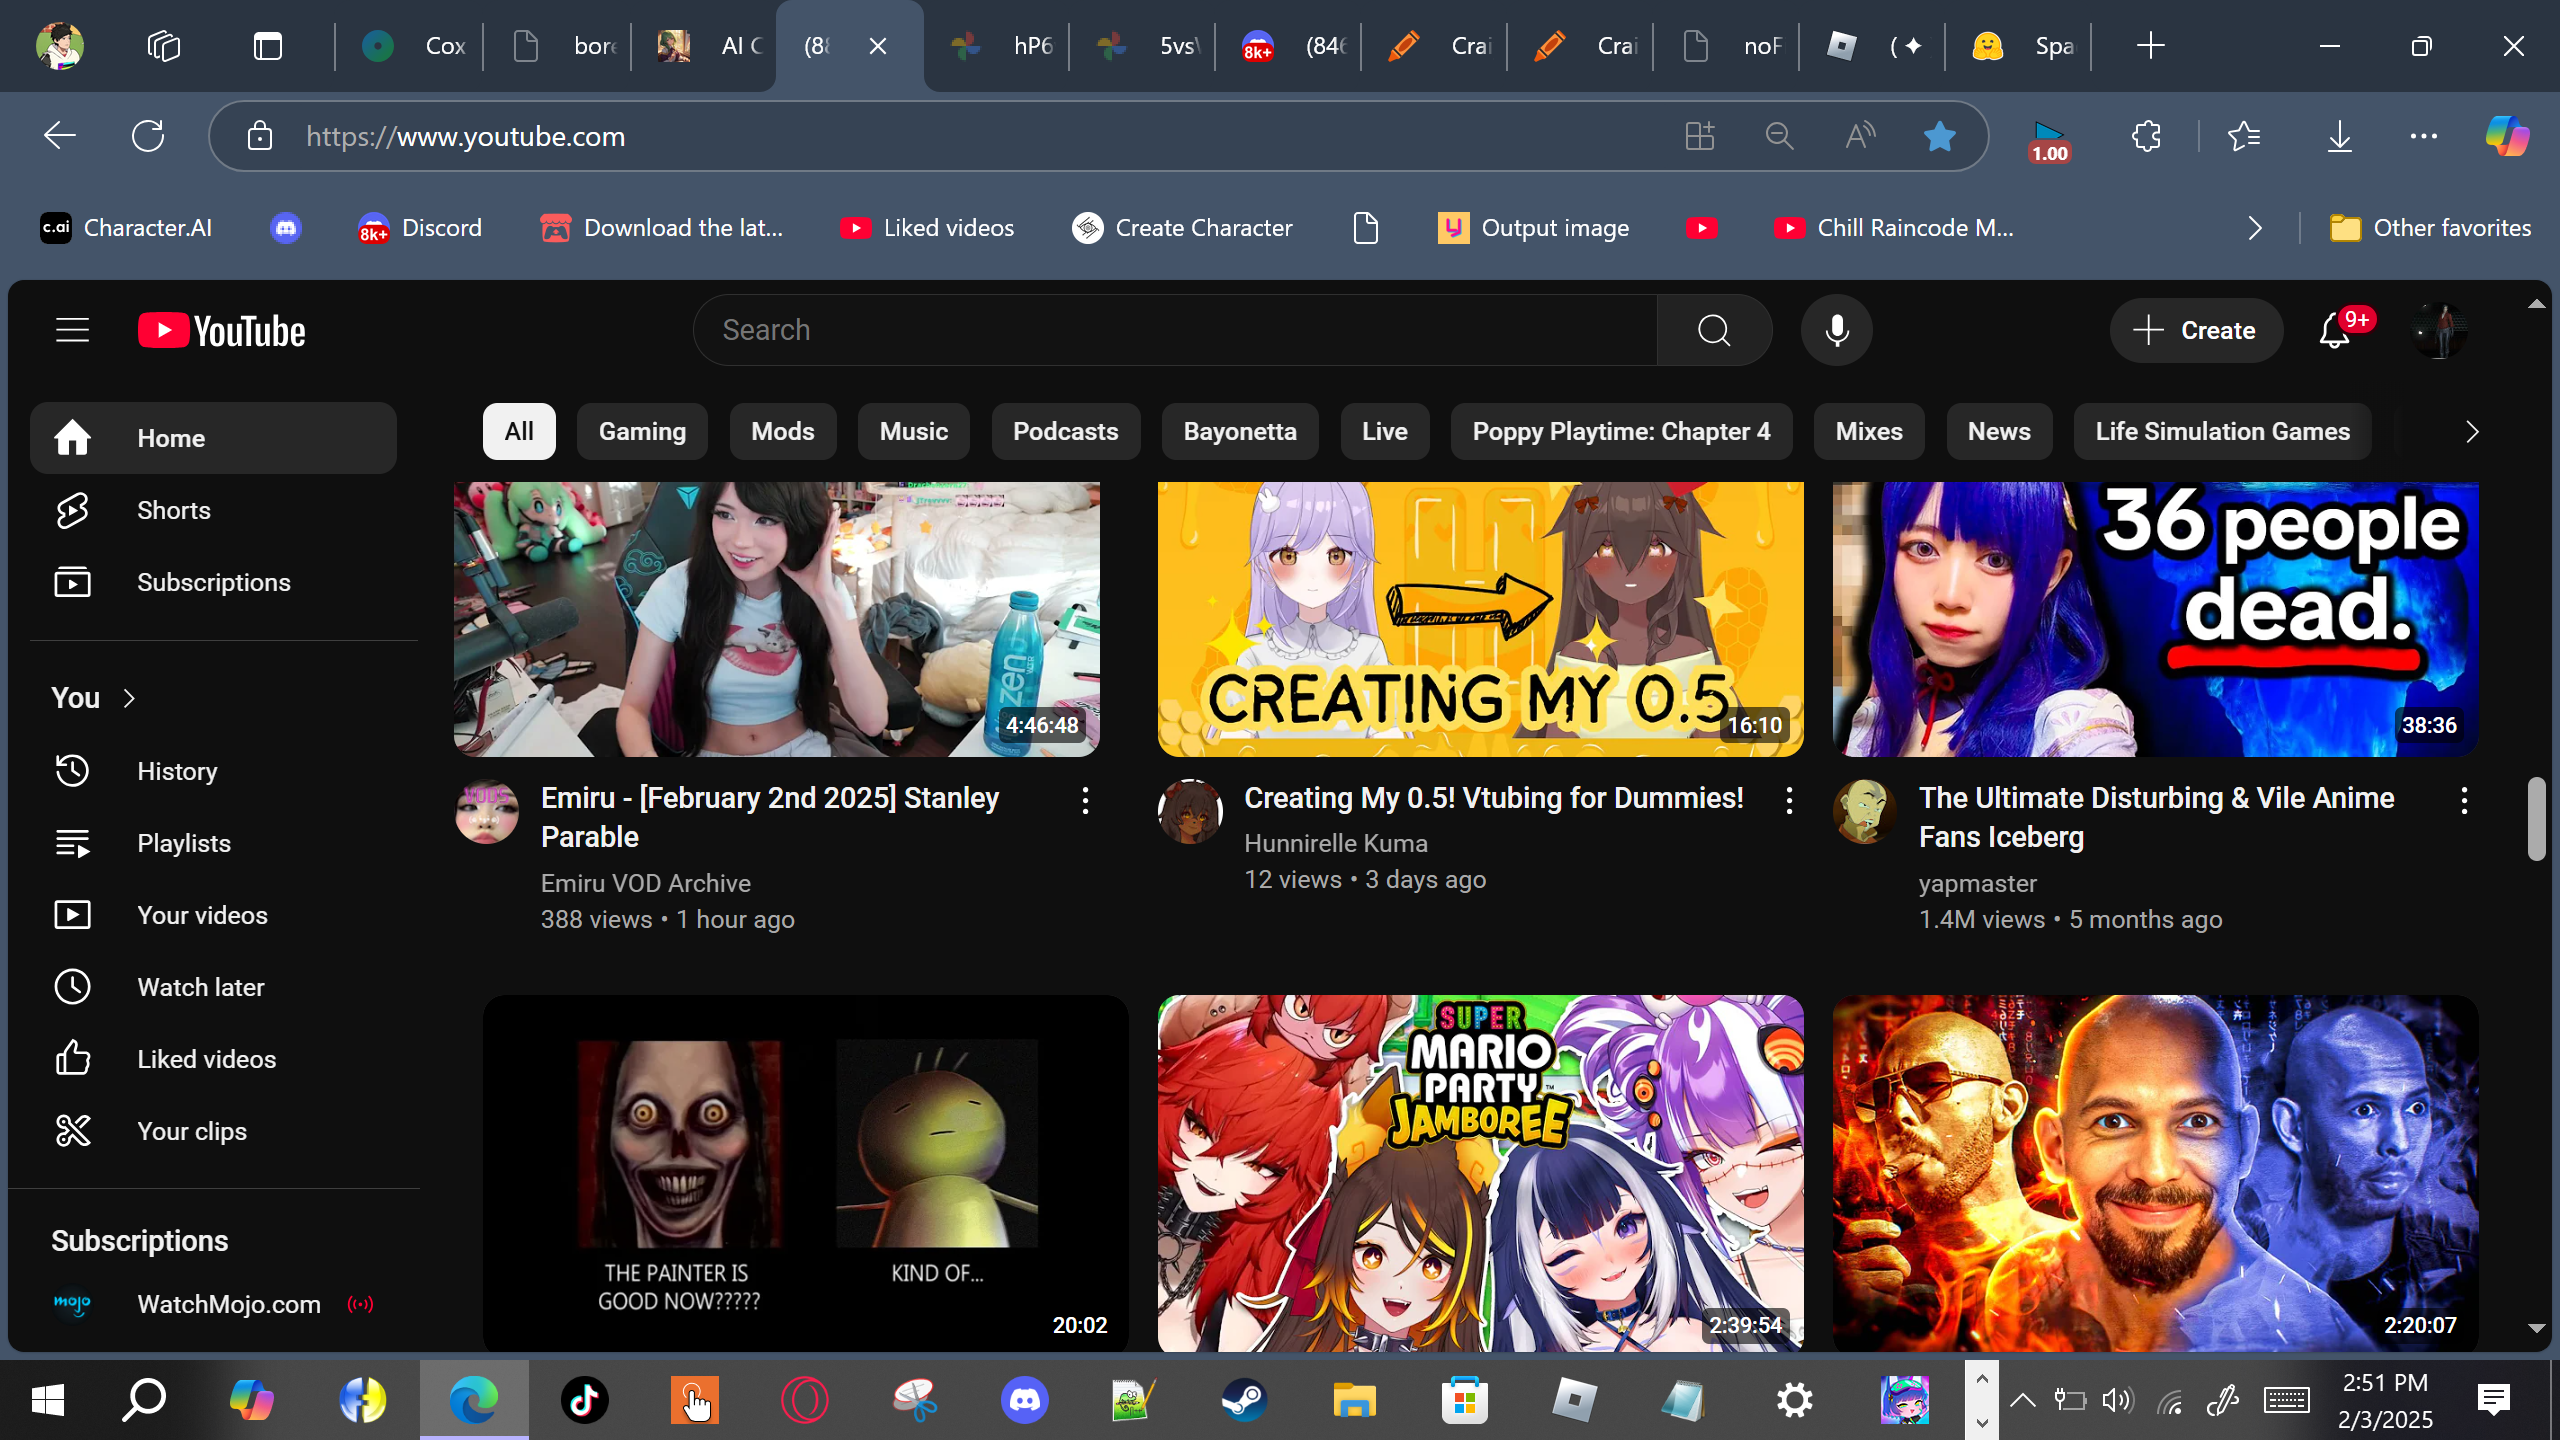Open the Favorites hub
2560x1440 pixels.
pyautogui.click(x=2244, y=136)
